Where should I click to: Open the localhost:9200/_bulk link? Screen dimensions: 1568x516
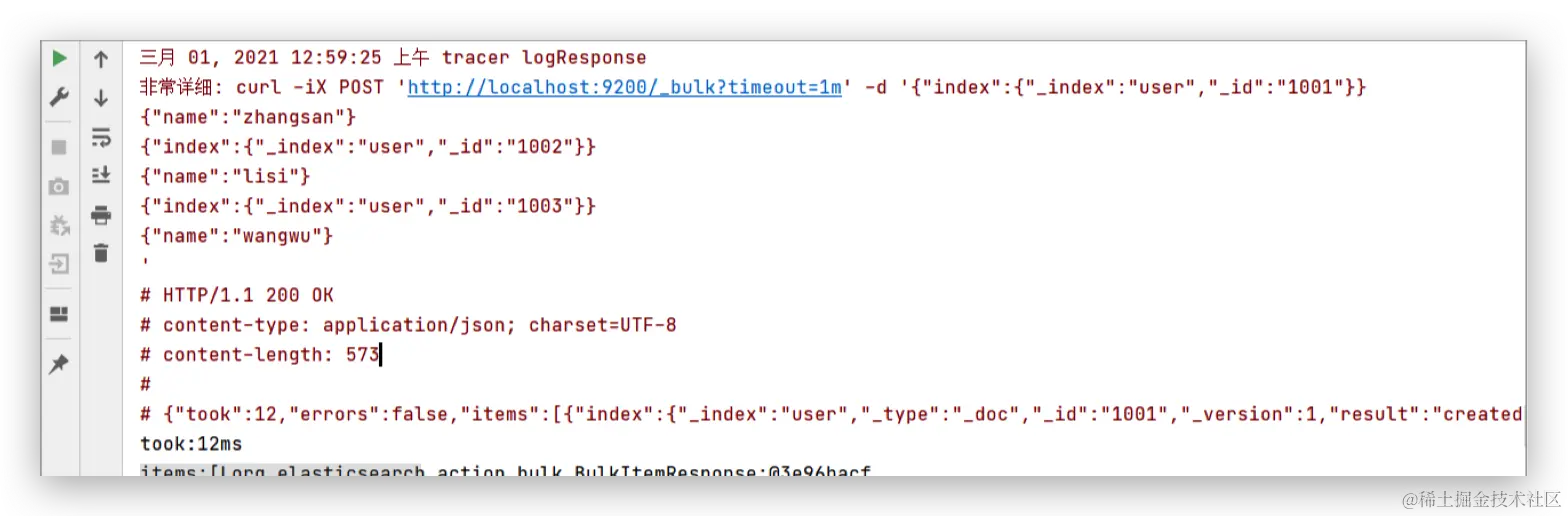point(625,87)
